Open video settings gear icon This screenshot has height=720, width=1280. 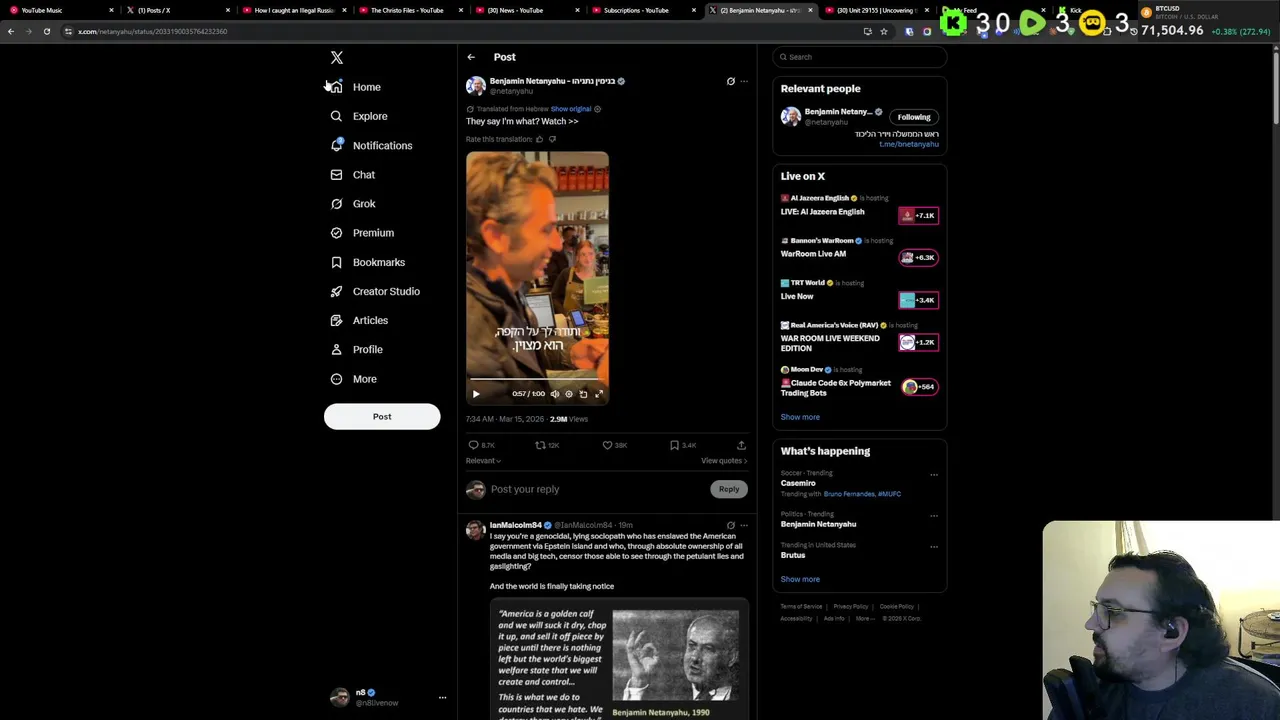(569, 394)
